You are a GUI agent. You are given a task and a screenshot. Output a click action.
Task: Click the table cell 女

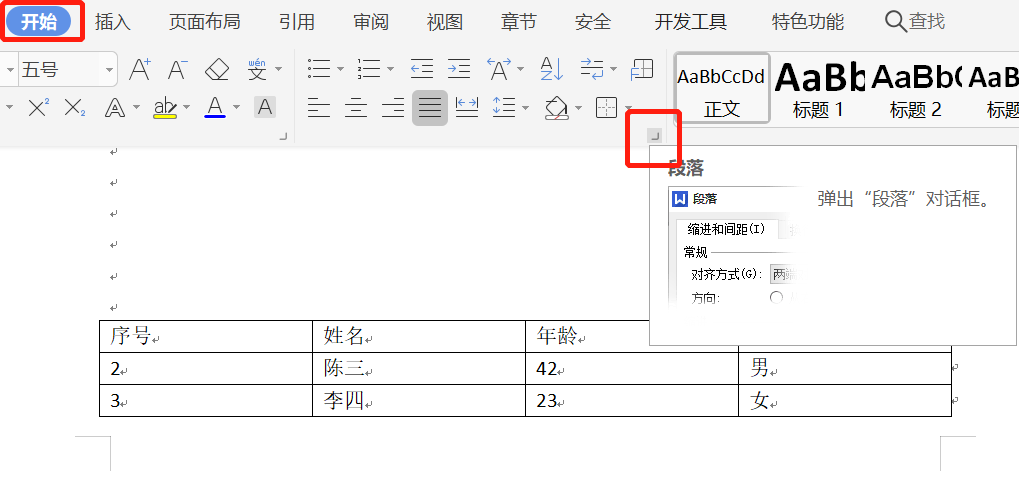point(845,400)
